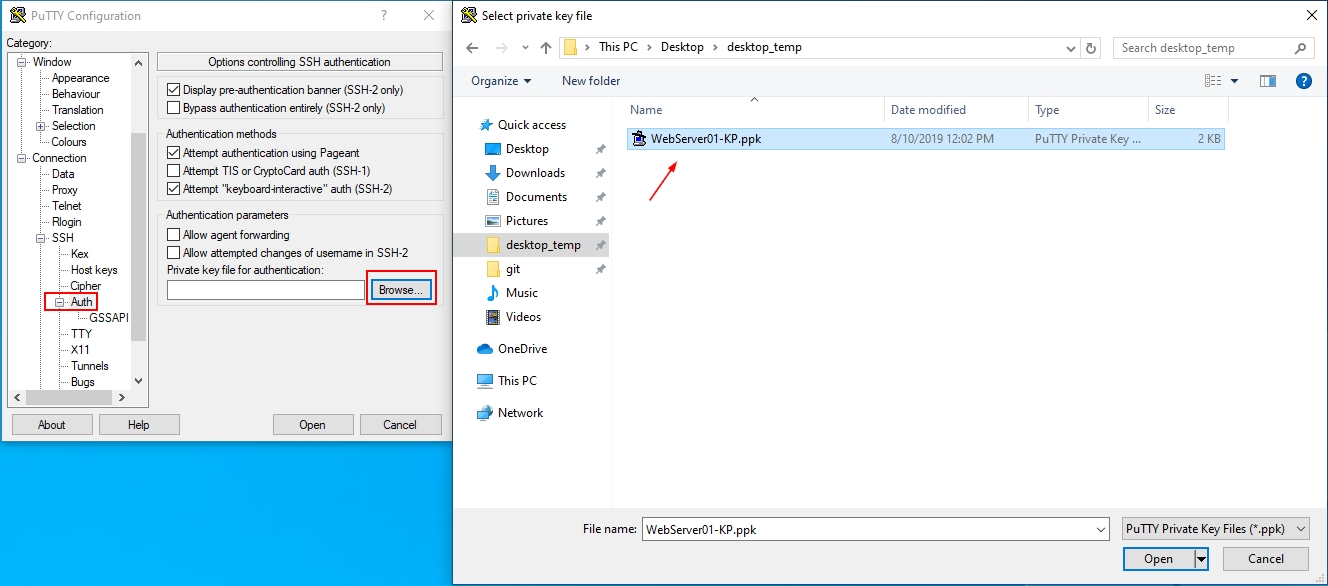Toggle Attempt keyboard-interactive auth checkbox
Screen dimensions: 1328x586
click(x=174, y=189)
